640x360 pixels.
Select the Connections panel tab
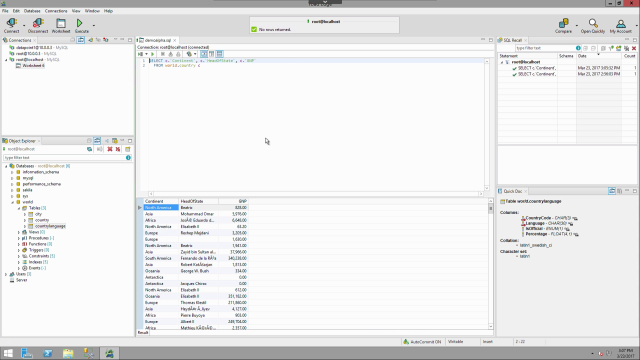coord(20,40)
